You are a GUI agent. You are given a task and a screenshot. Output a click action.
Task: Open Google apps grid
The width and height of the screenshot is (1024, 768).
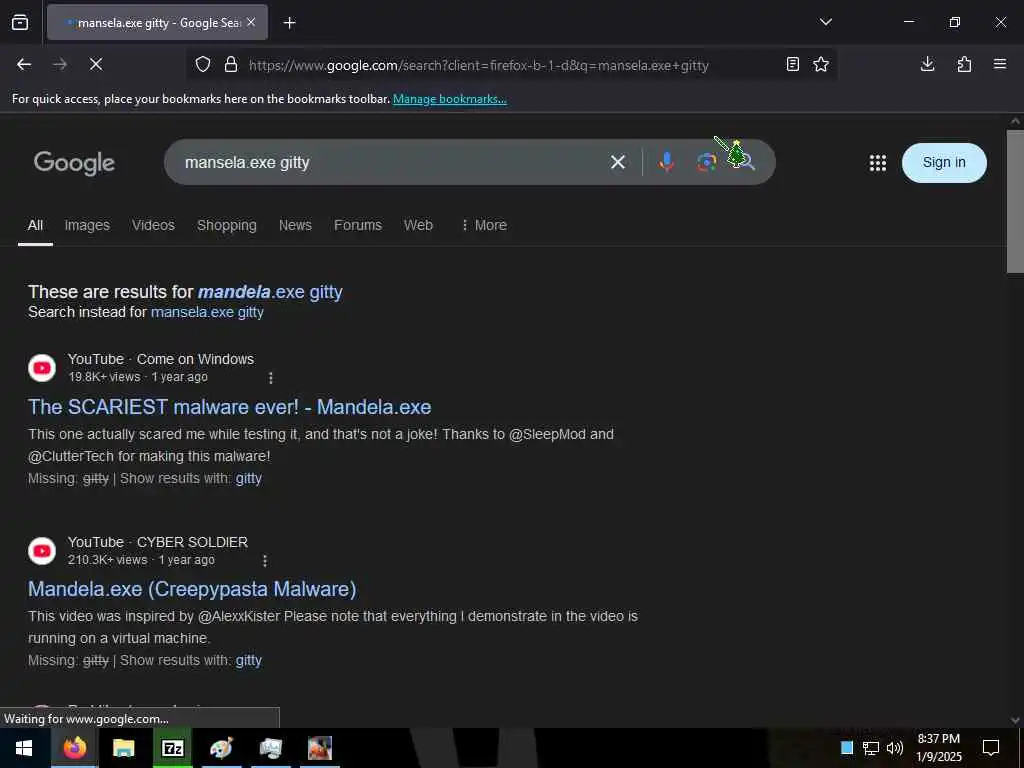878,163
